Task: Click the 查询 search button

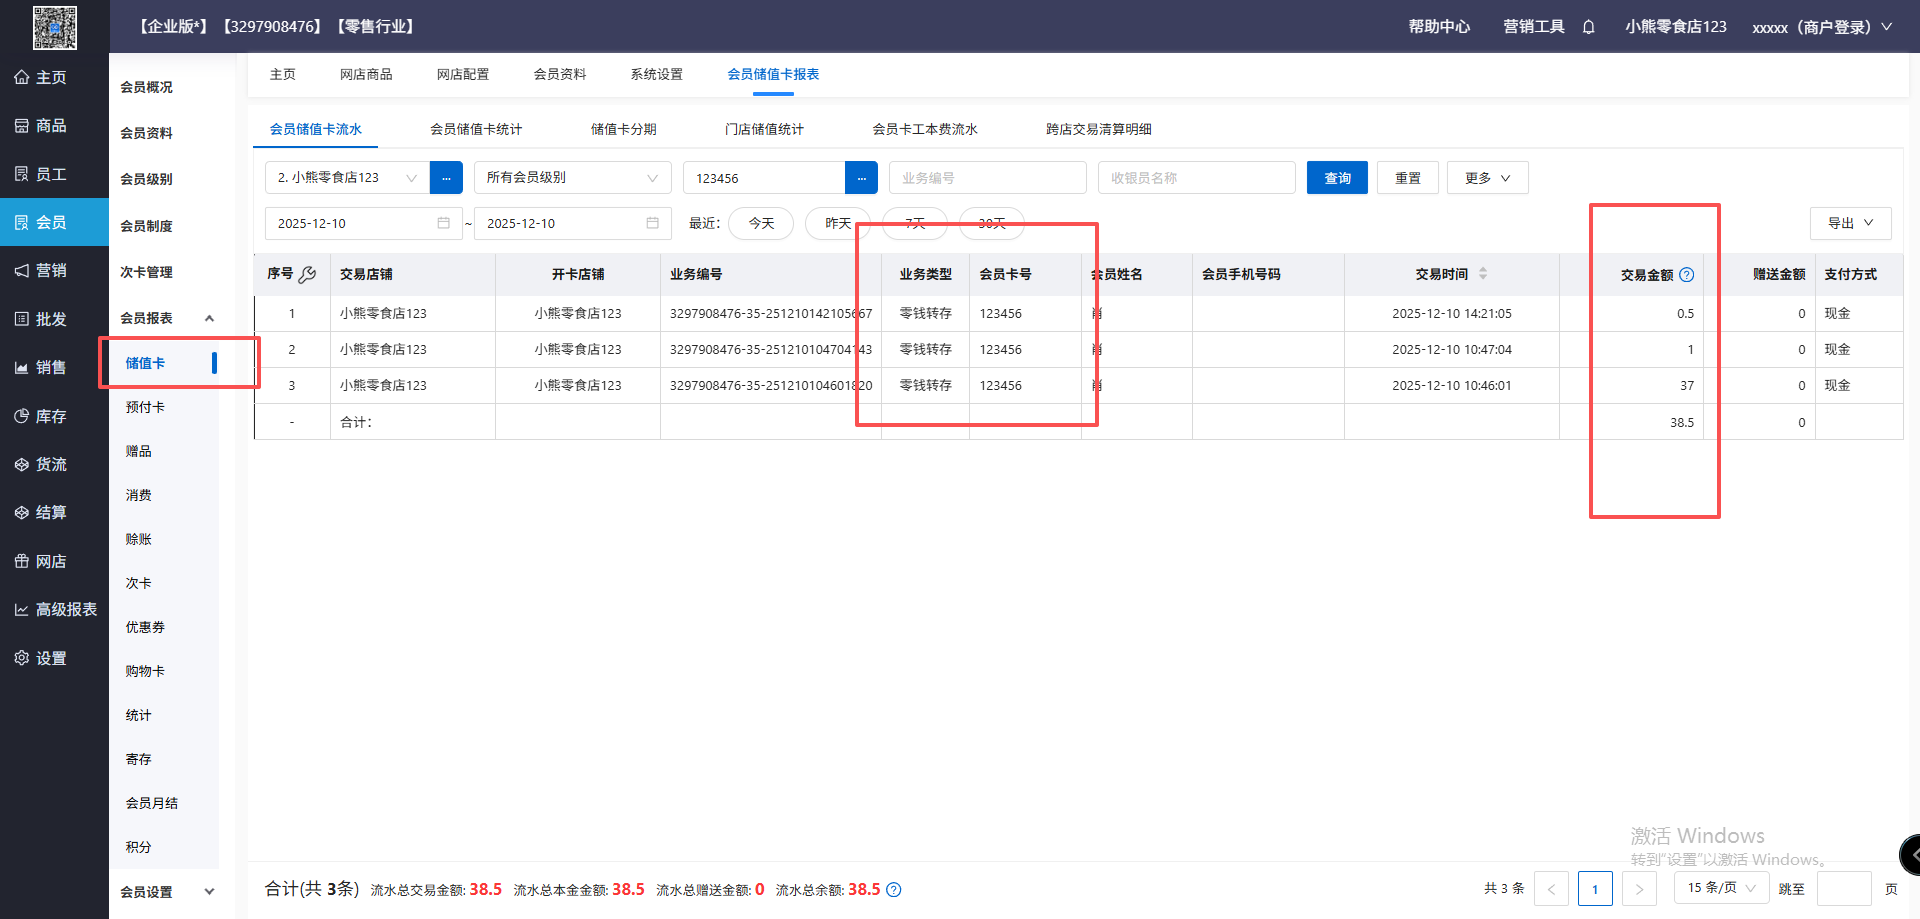Action: (x=1337, y=178)
